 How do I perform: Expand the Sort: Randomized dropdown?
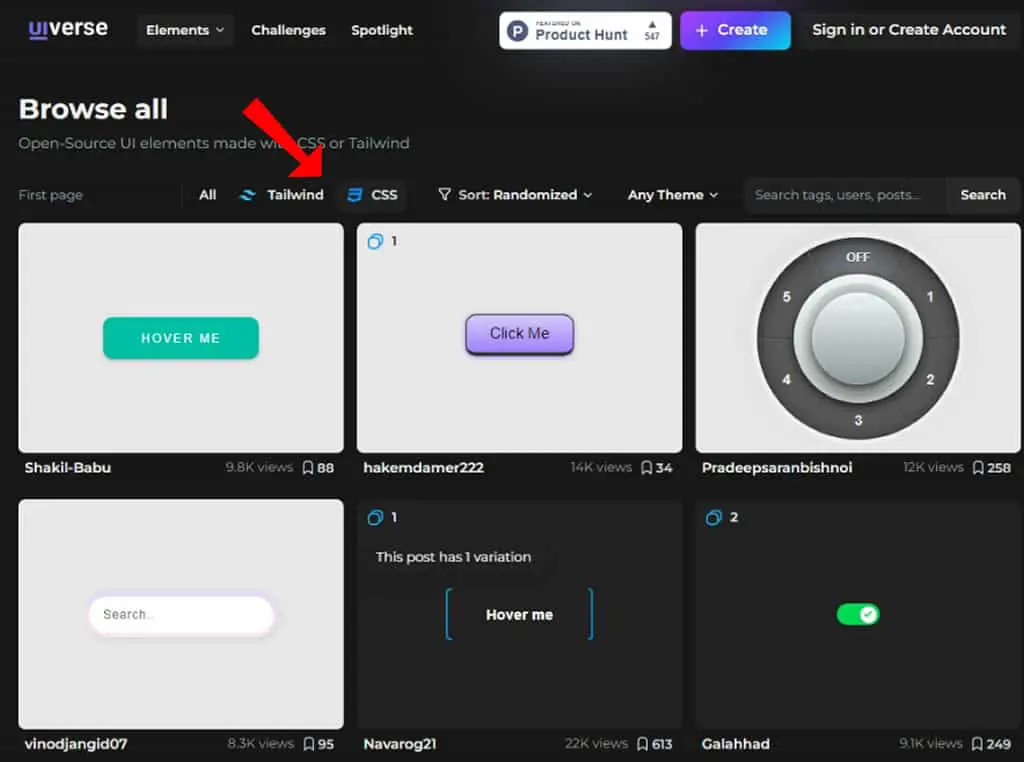(515, 195)
